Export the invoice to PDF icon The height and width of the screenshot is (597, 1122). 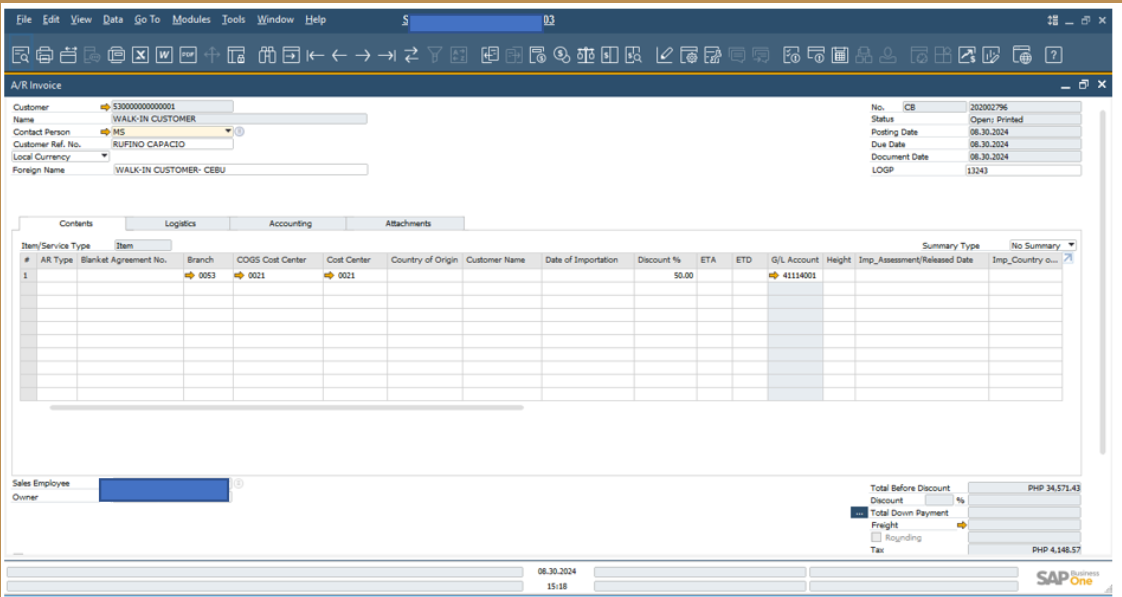(188, 55)
